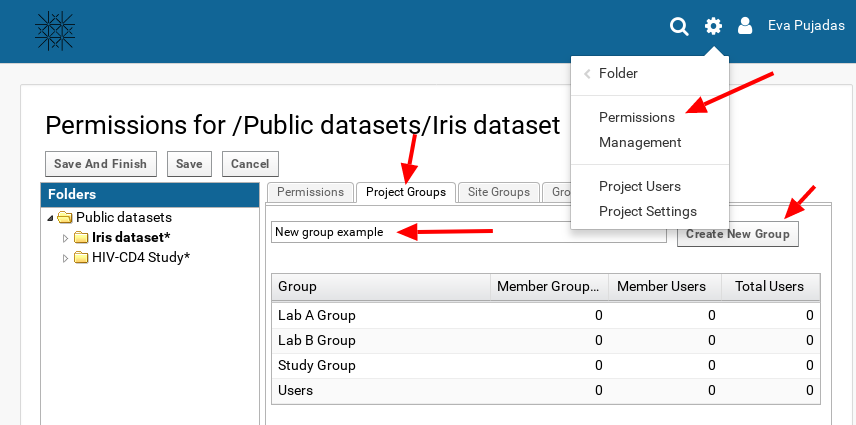Click the HIV-CD4 Study folder icon
The height and width of the screenshot is (425, 856).
coord(81,258)
